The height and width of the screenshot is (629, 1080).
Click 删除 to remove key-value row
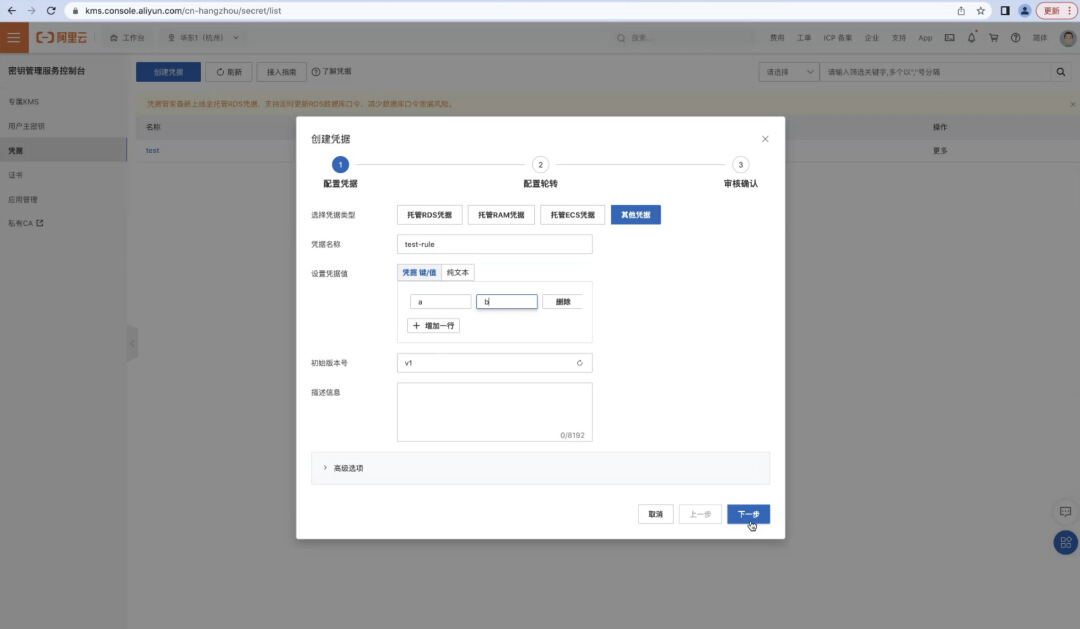click(563, 302)
